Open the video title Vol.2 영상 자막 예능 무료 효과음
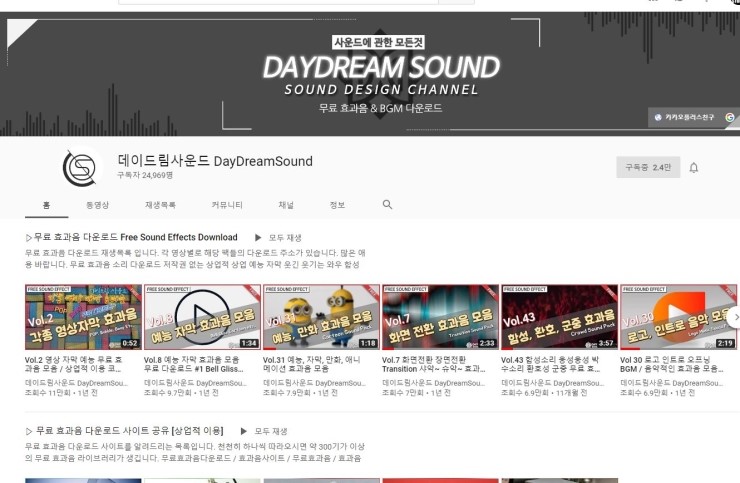The height and width of the screenshot is (483, 740). (x=74, y=364)
